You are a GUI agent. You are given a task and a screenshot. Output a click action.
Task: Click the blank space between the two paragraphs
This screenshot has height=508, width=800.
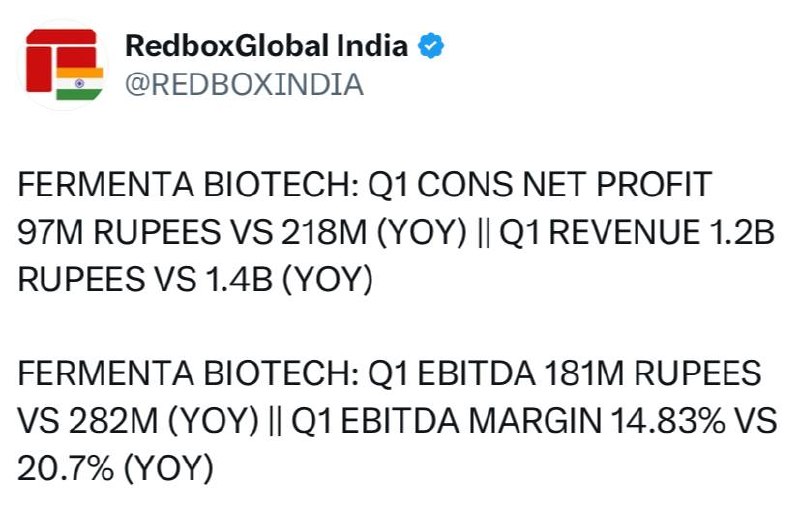[x=398, y=326]
